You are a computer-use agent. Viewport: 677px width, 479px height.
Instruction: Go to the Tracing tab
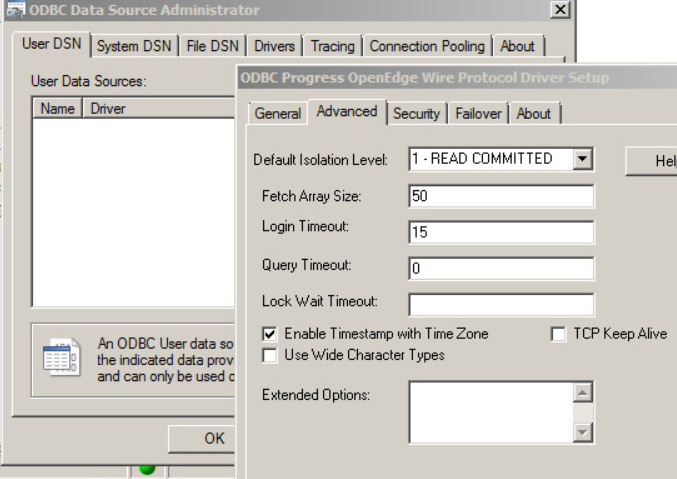coord(332,46)
